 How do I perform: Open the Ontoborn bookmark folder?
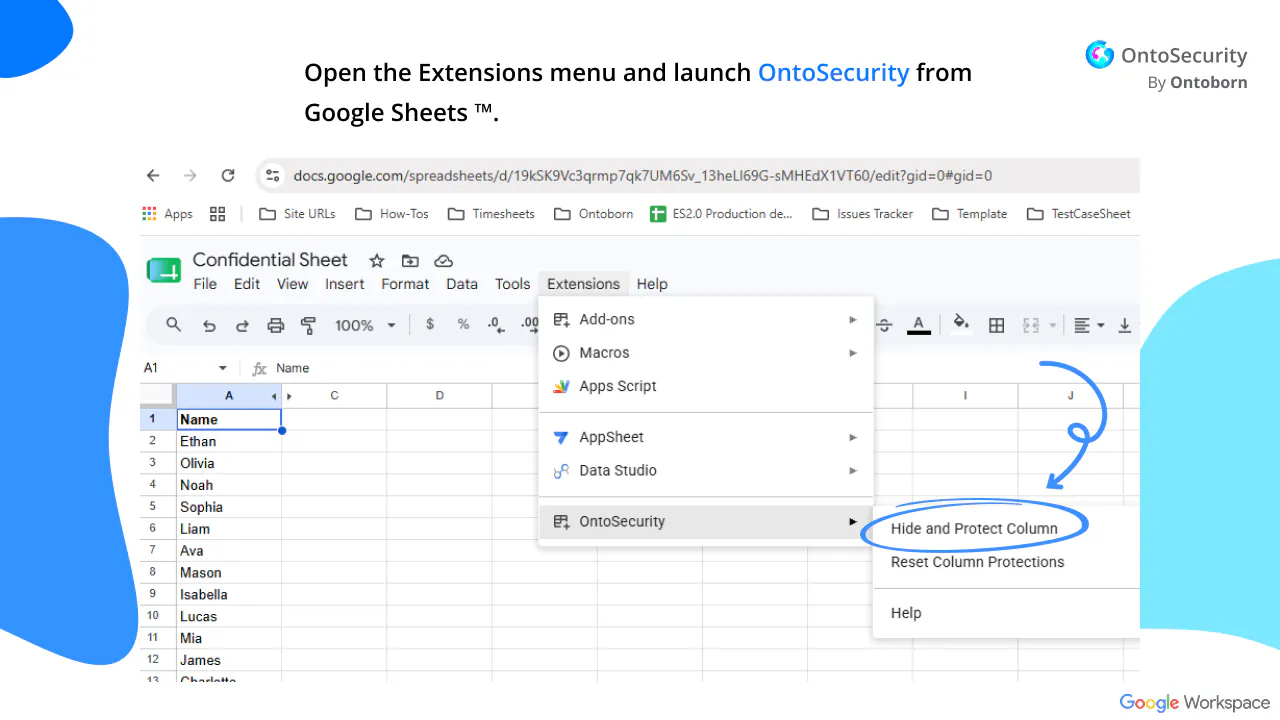(593, 214)
